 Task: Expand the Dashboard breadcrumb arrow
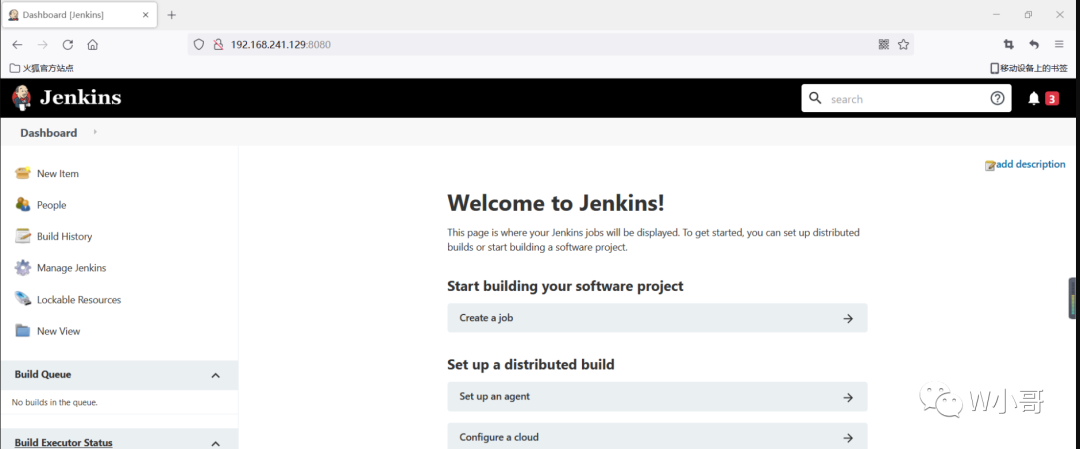click(x=95, y=132)
